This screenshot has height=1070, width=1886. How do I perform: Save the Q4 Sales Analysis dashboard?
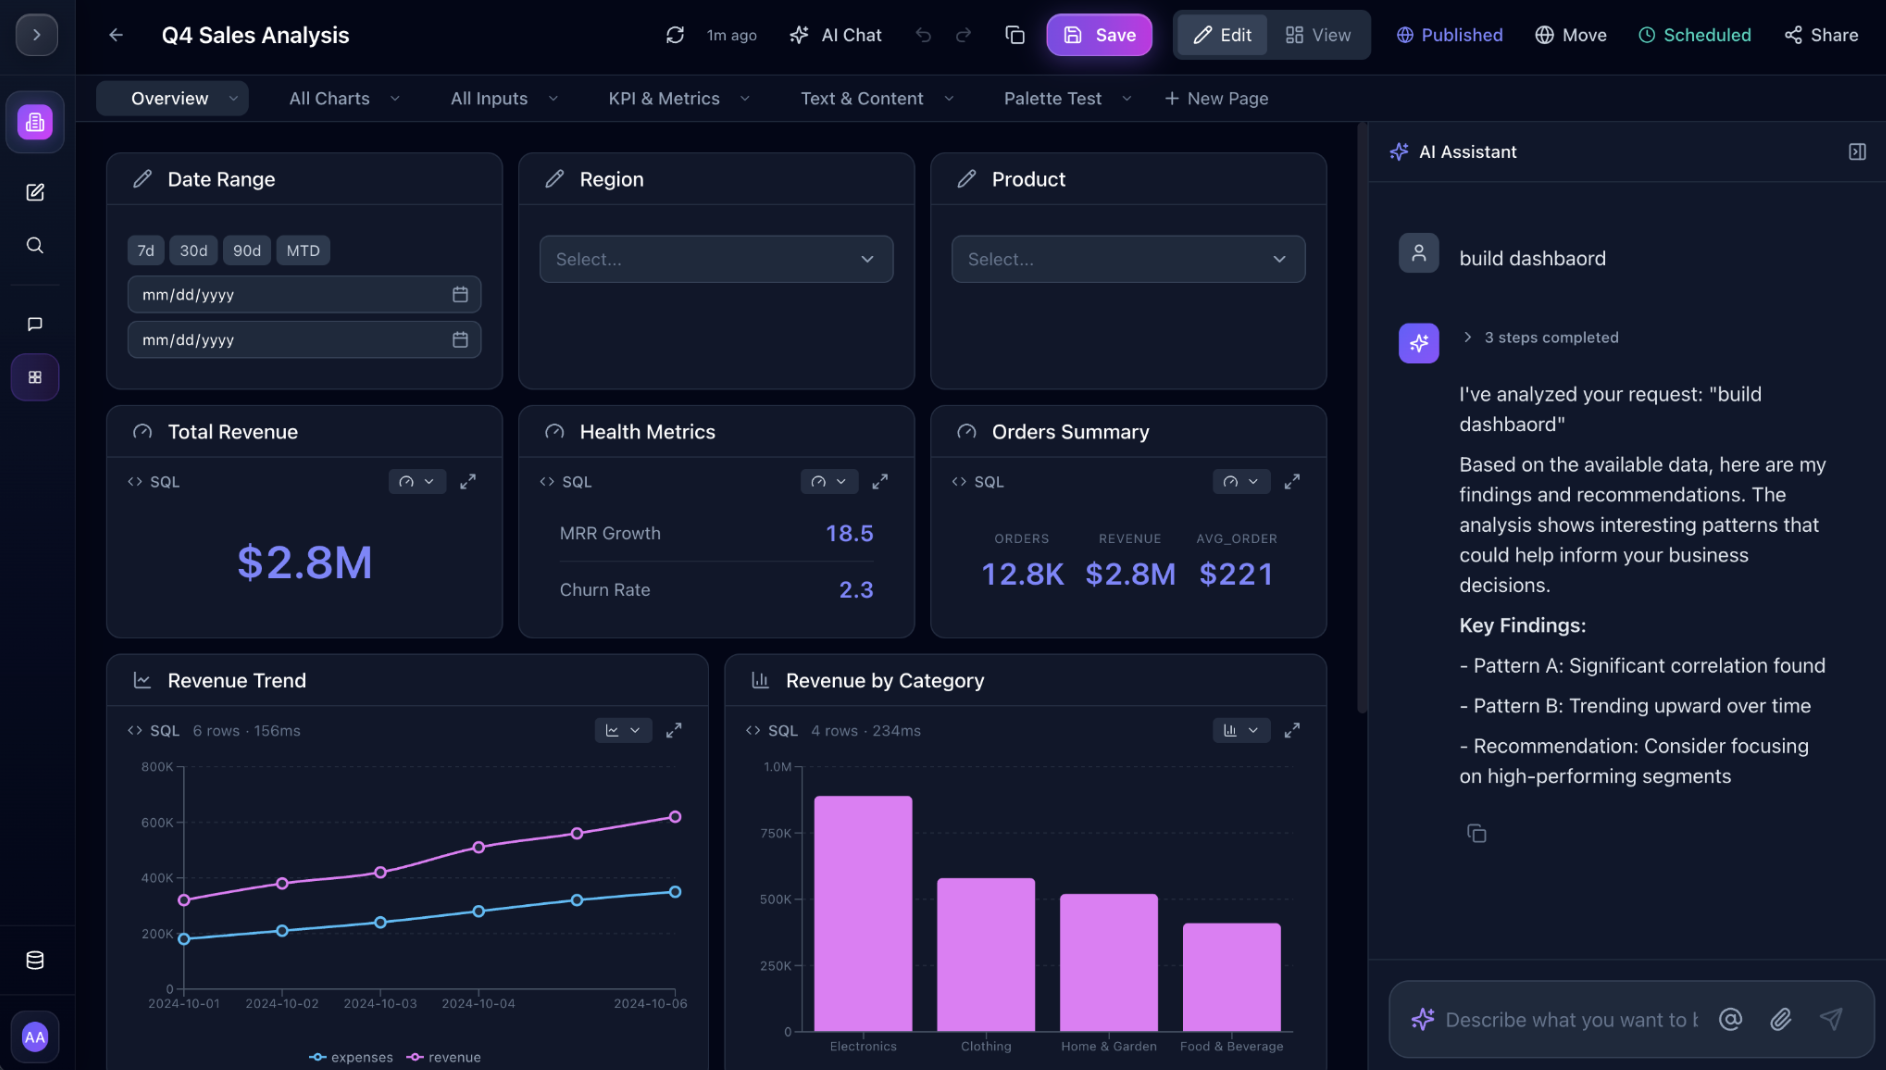click(1099, 34)
